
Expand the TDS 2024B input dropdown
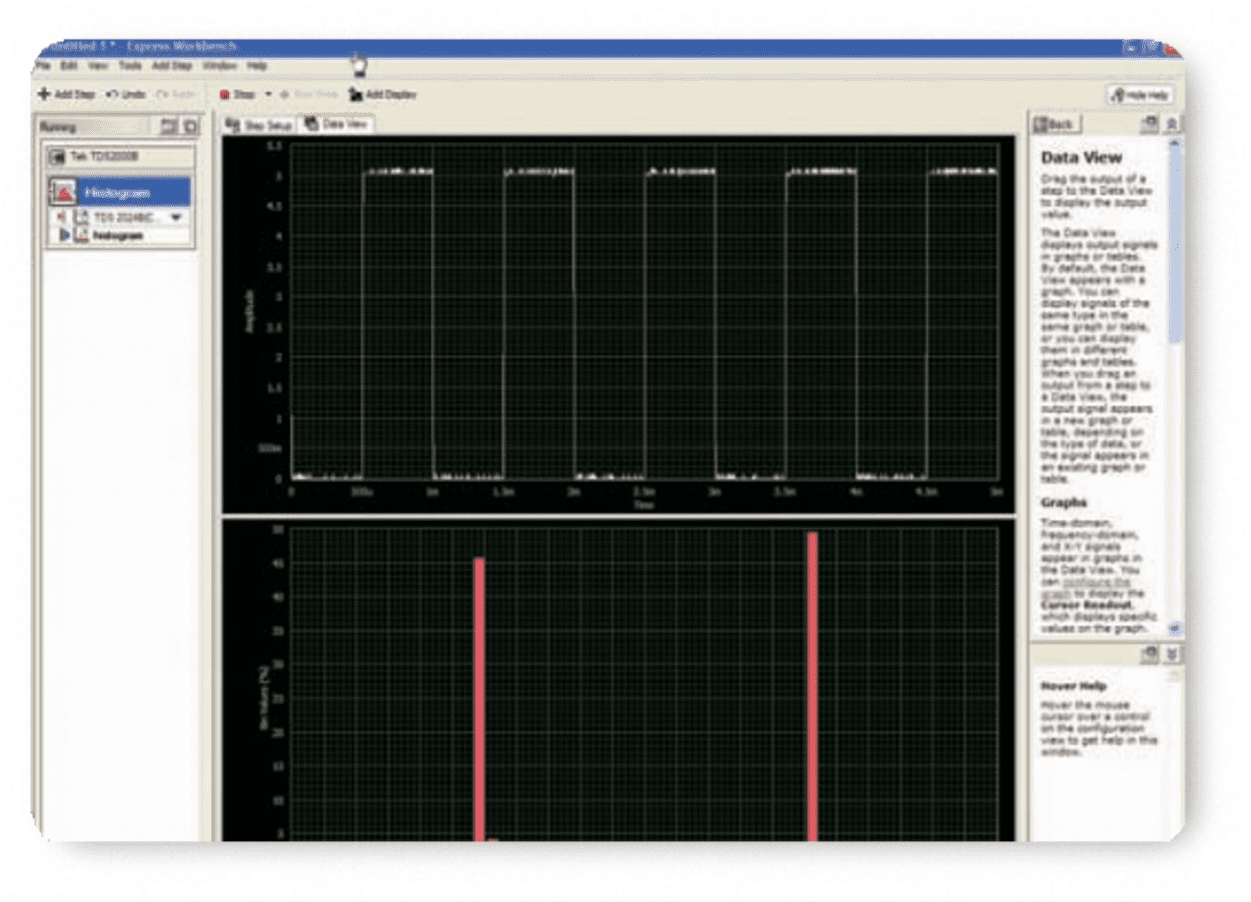click(x=176, y=217)
